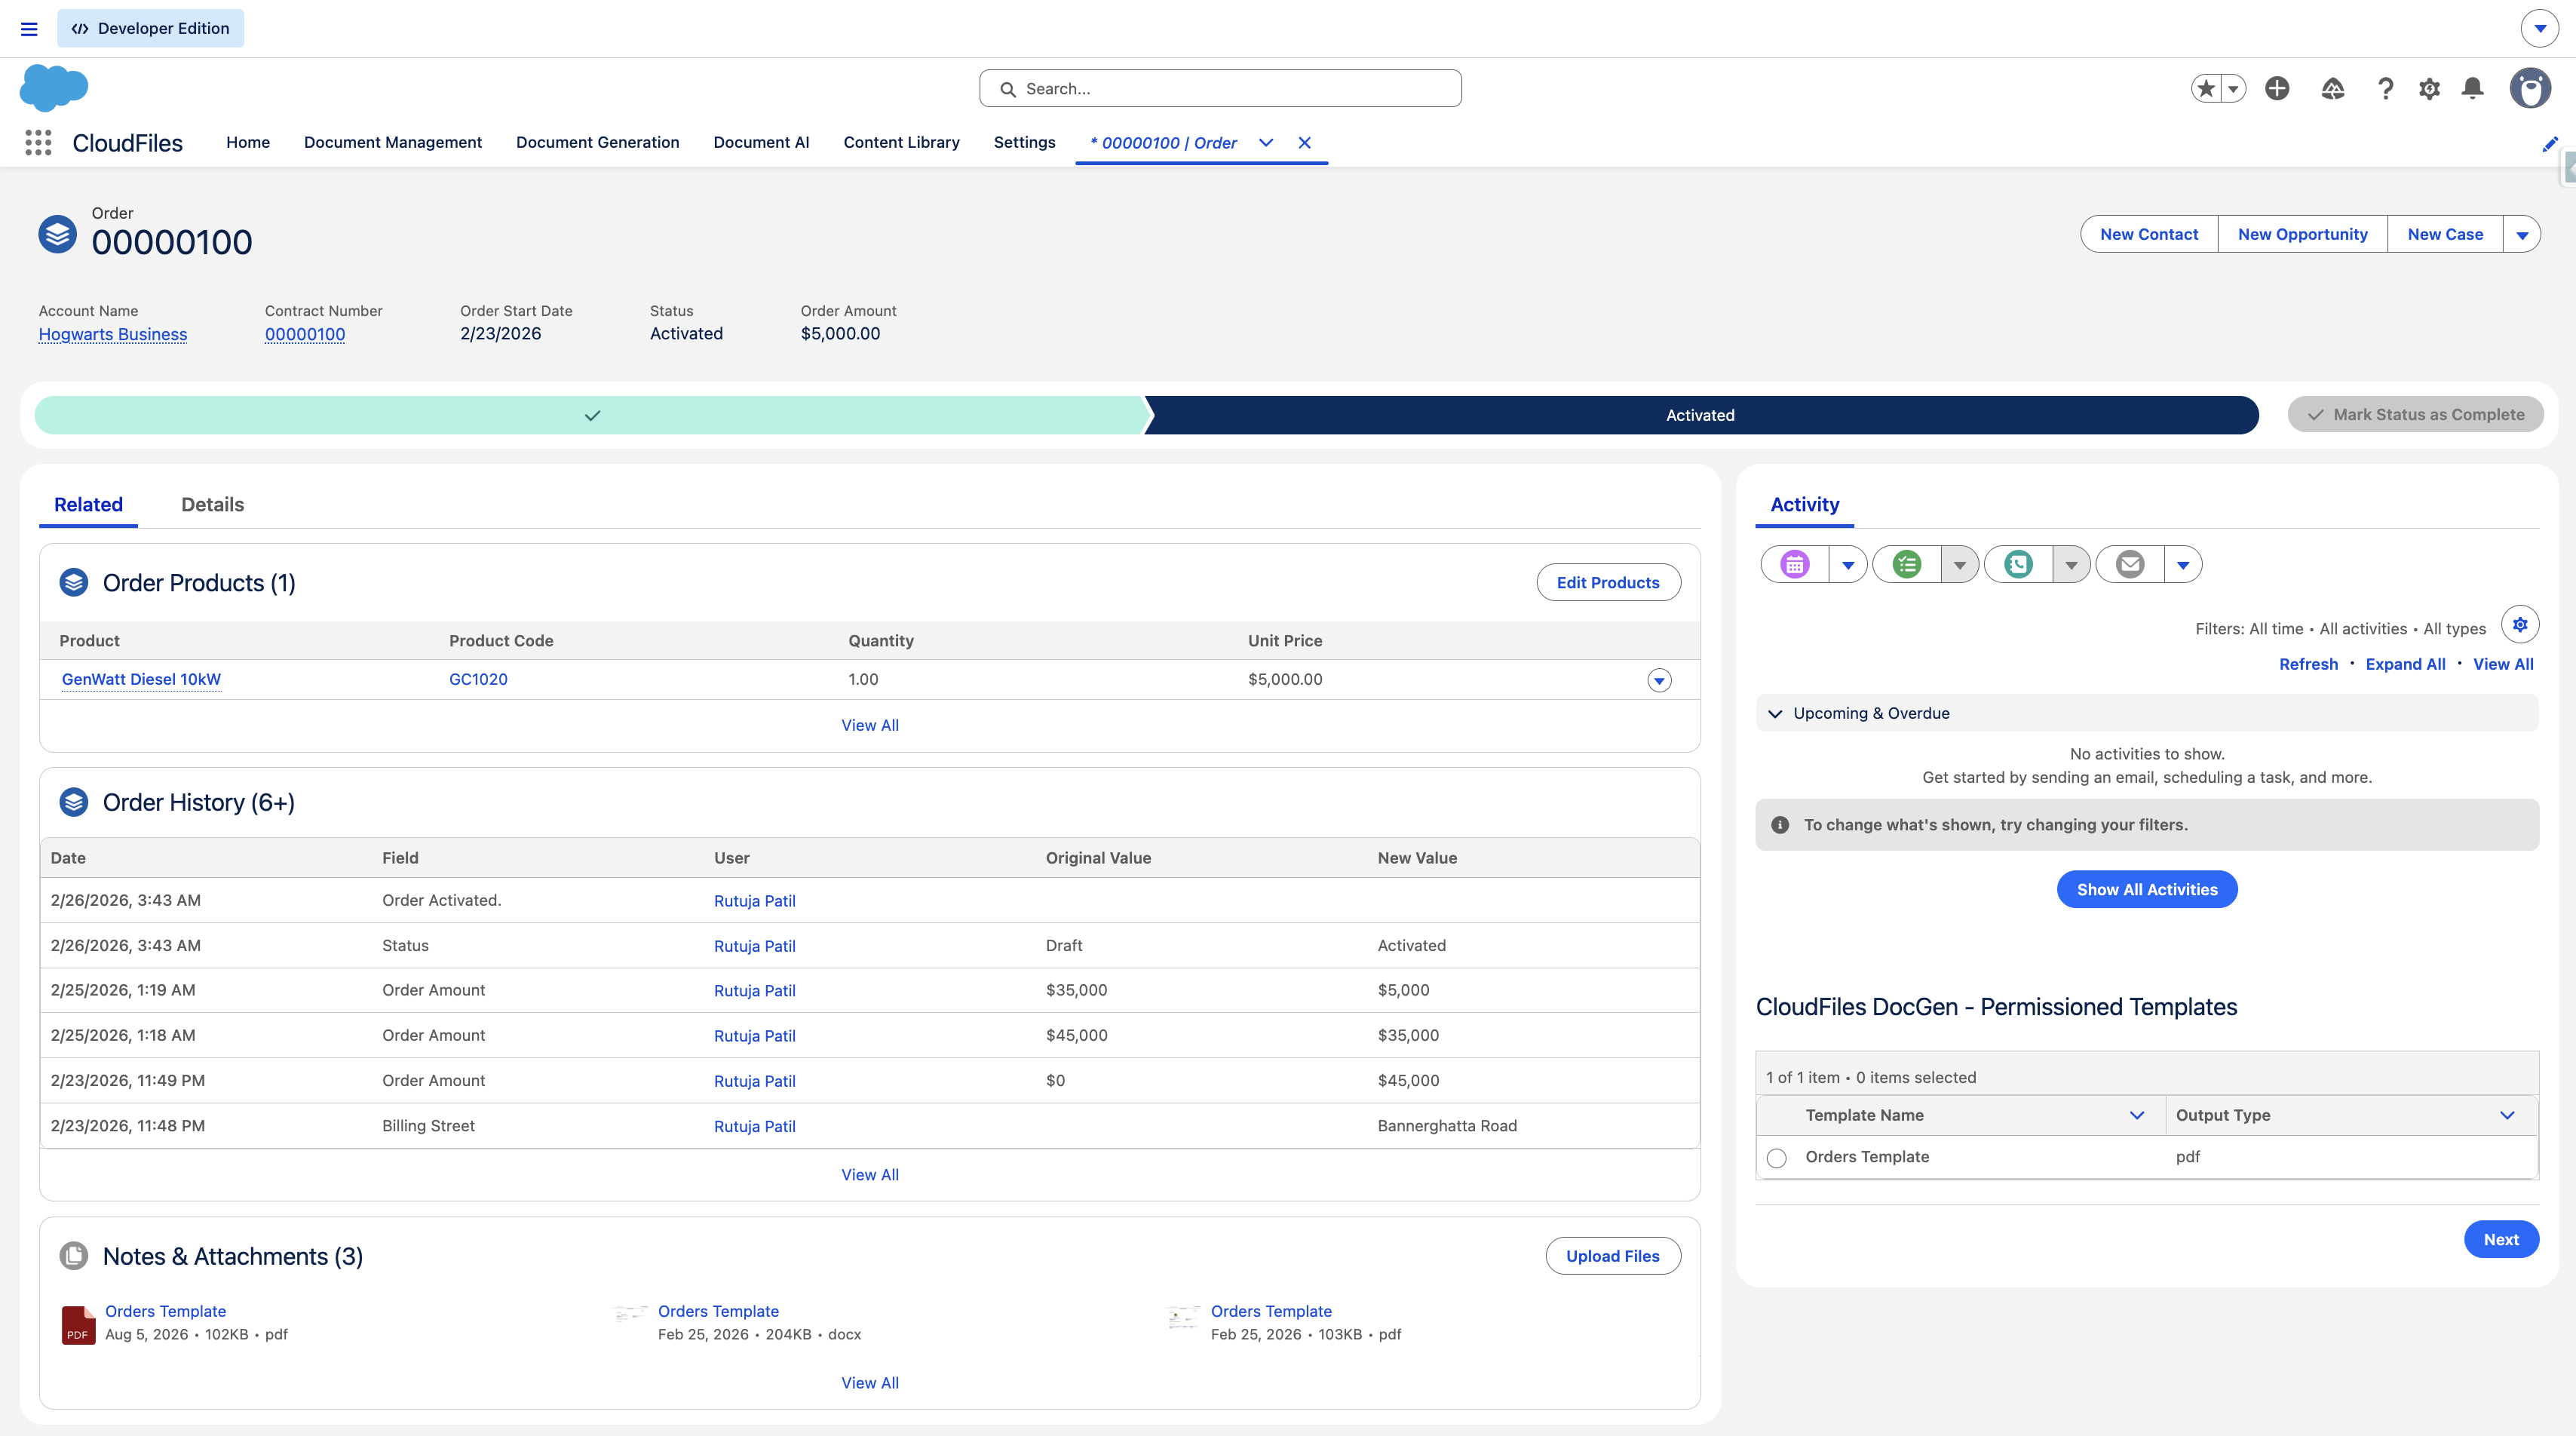Open the Setup gear icon
The width and height of the screenshot is (2576, 1436).
[2429, 88]
